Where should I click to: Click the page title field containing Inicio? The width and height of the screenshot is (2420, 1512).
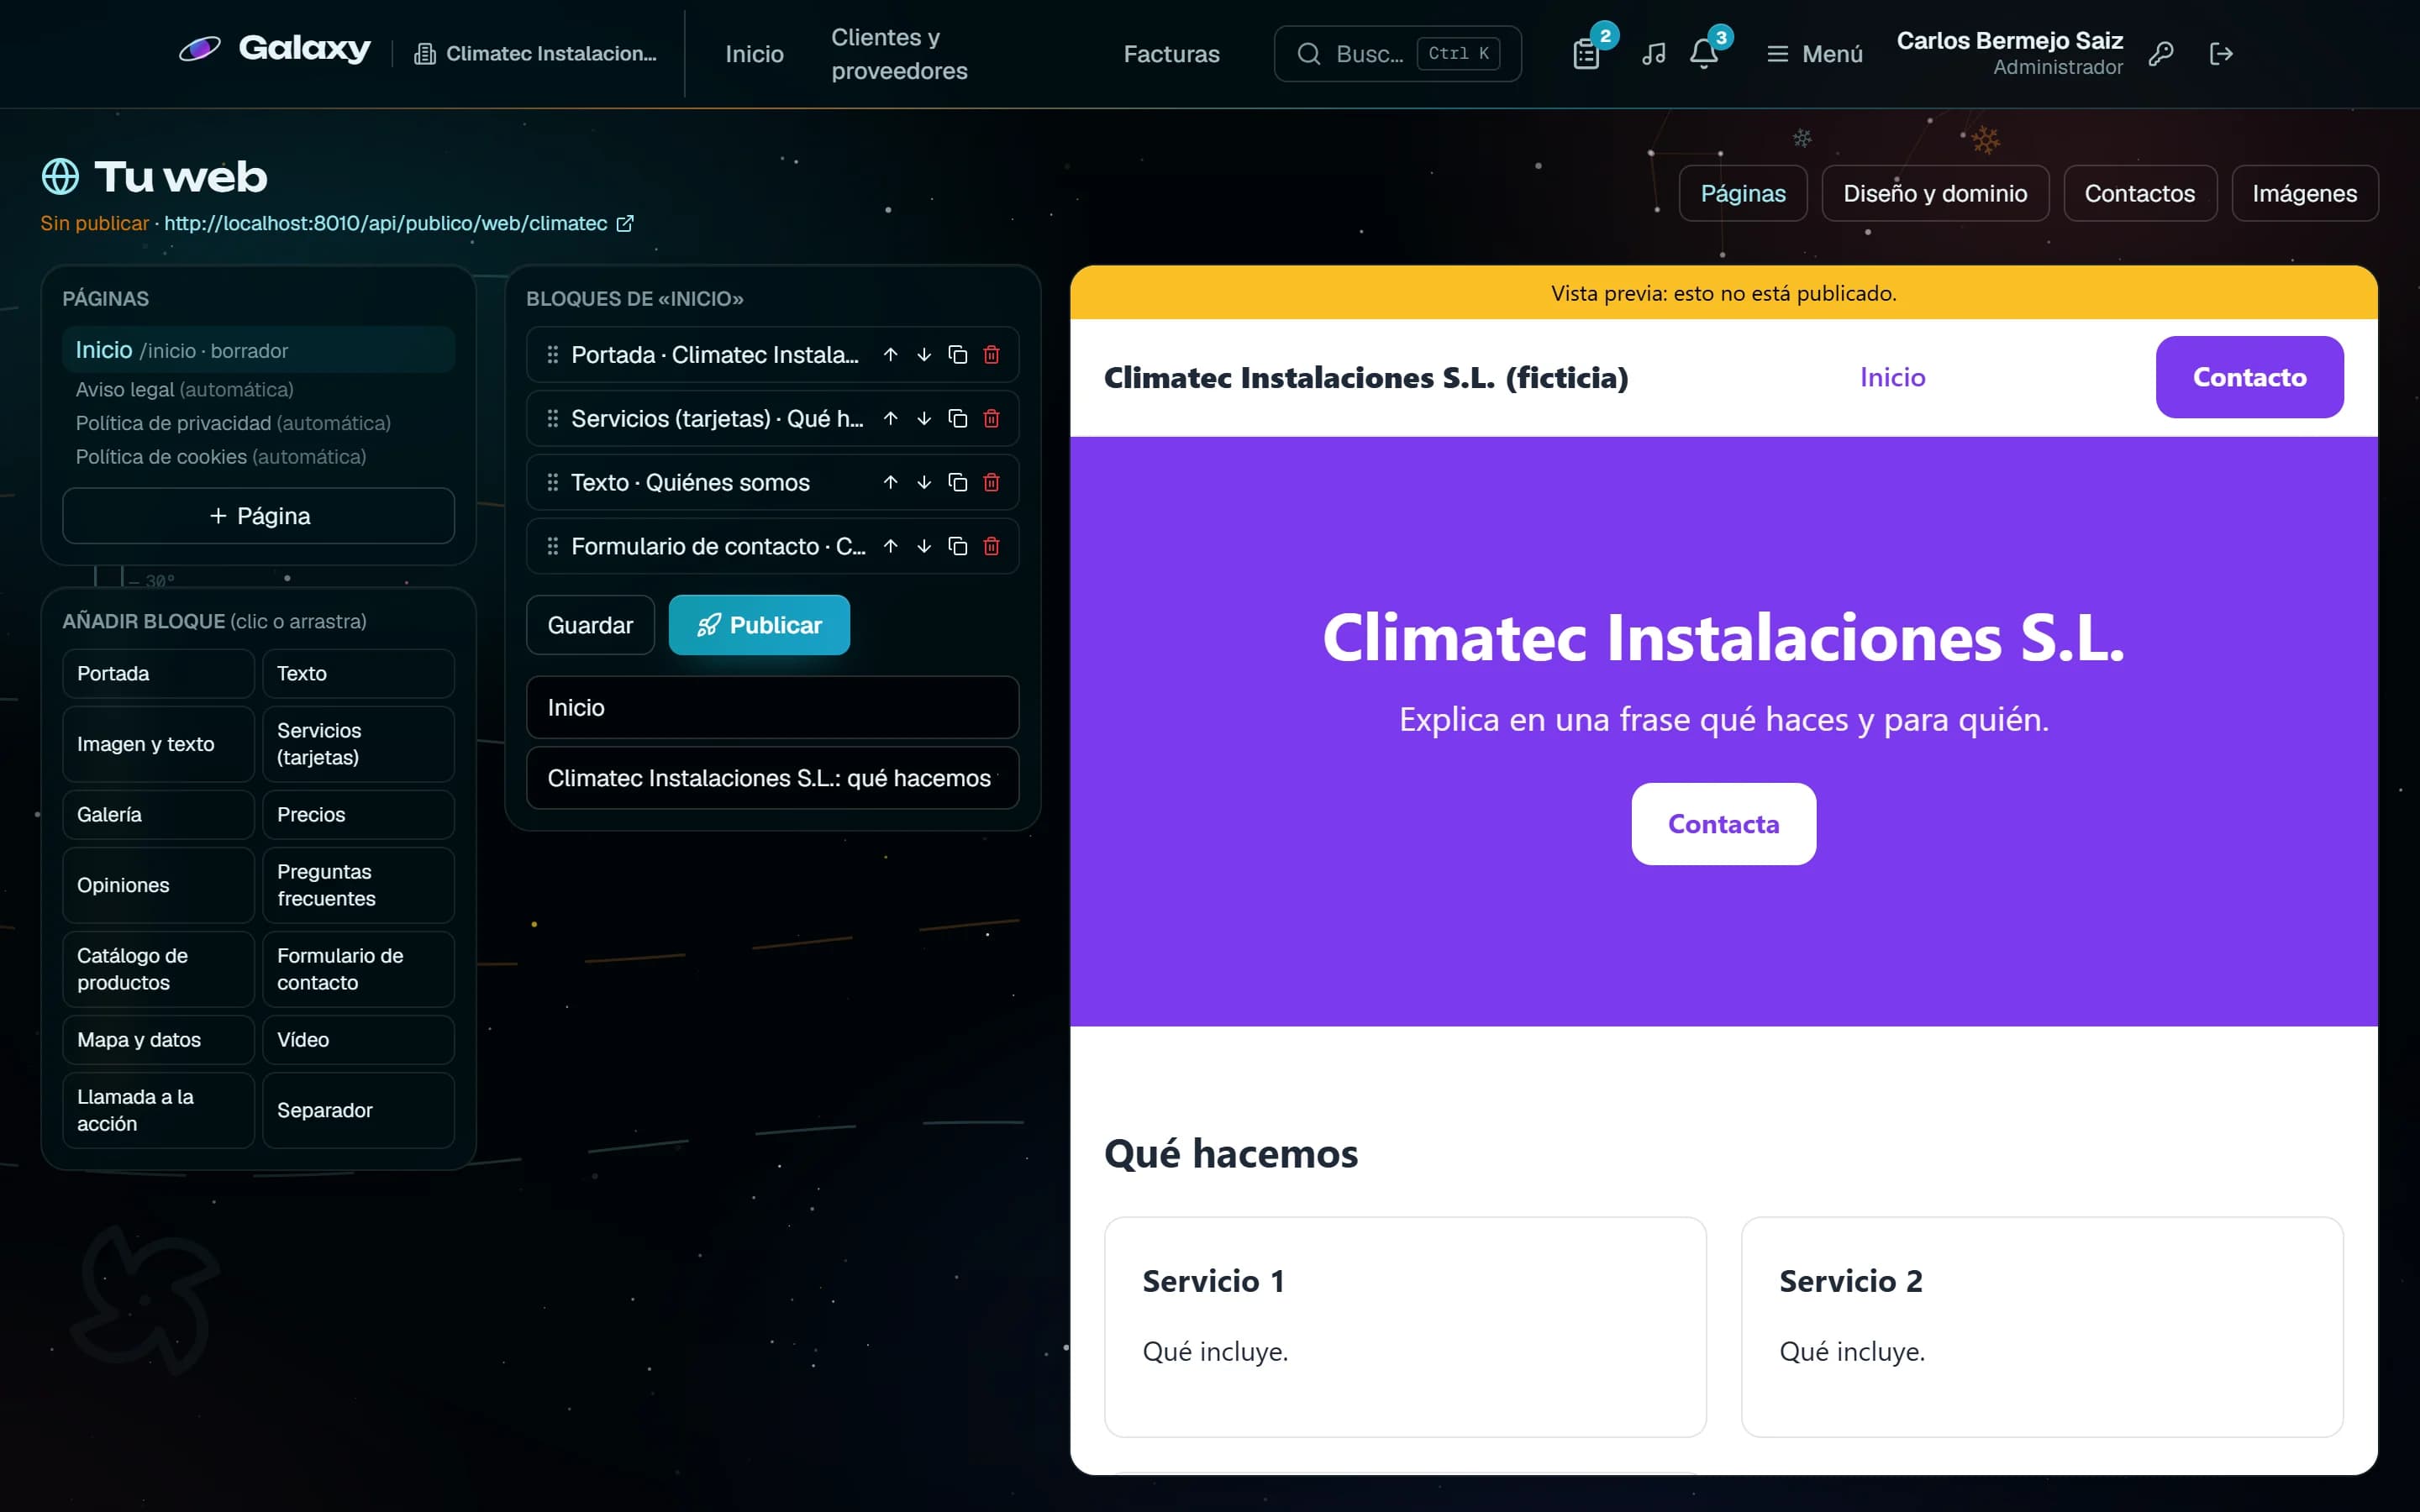(772, 707)
